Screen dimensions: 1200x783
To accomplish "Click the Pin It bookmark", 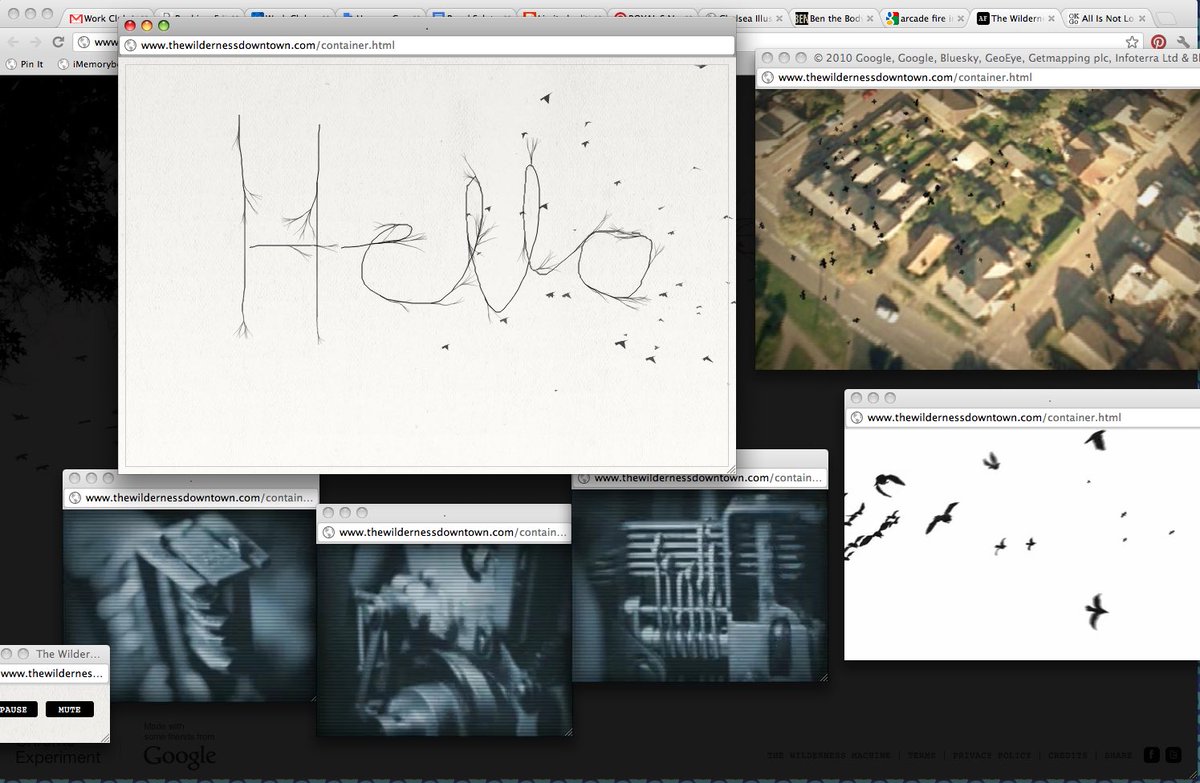I will pyautogui.click(x=25, y=63).
